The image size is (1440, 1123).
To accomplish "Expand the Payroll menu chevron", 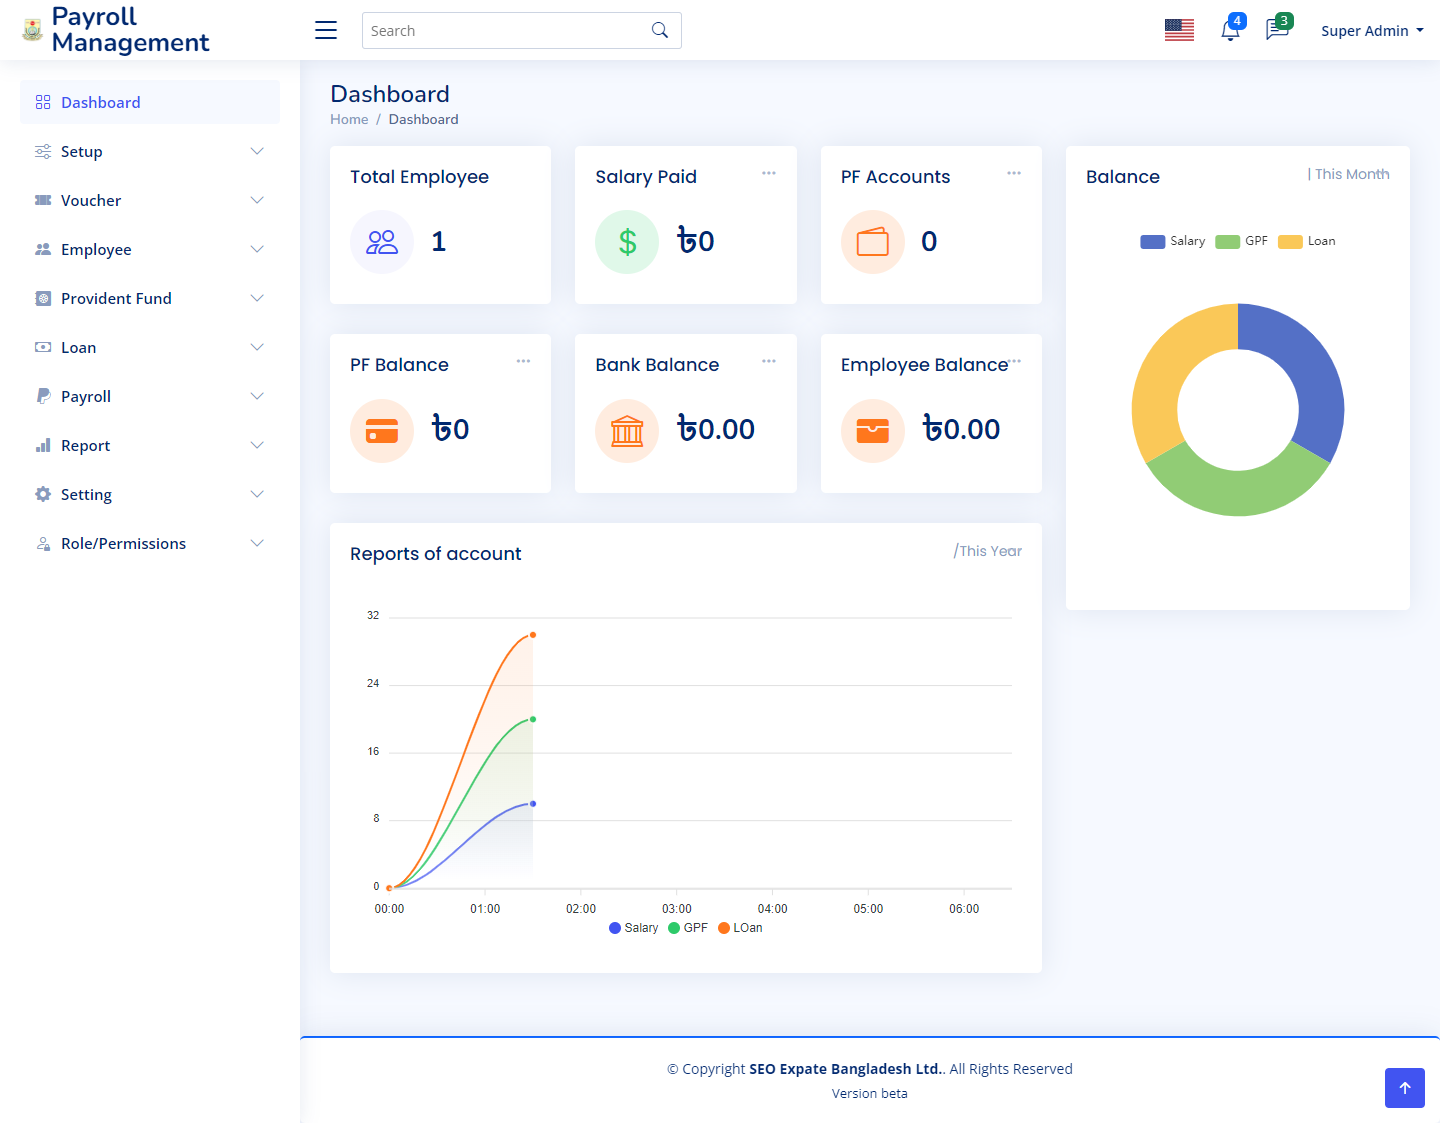I will tap(257, 396).
